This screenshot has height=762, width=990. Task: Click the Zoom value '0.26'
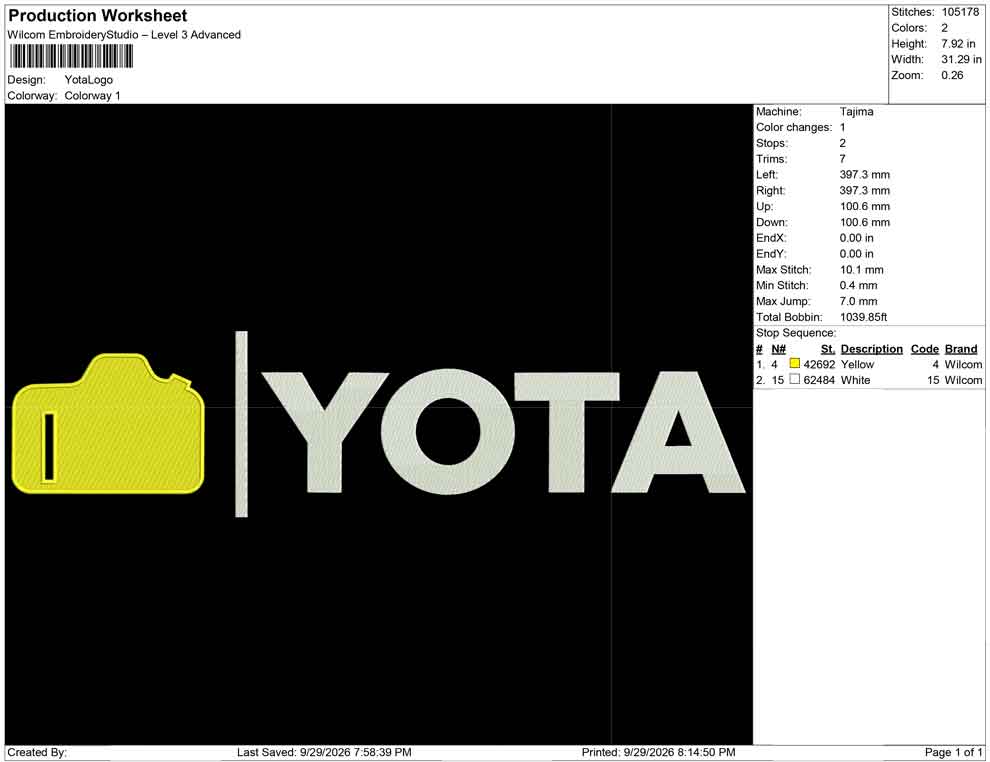tap(952, 75)
